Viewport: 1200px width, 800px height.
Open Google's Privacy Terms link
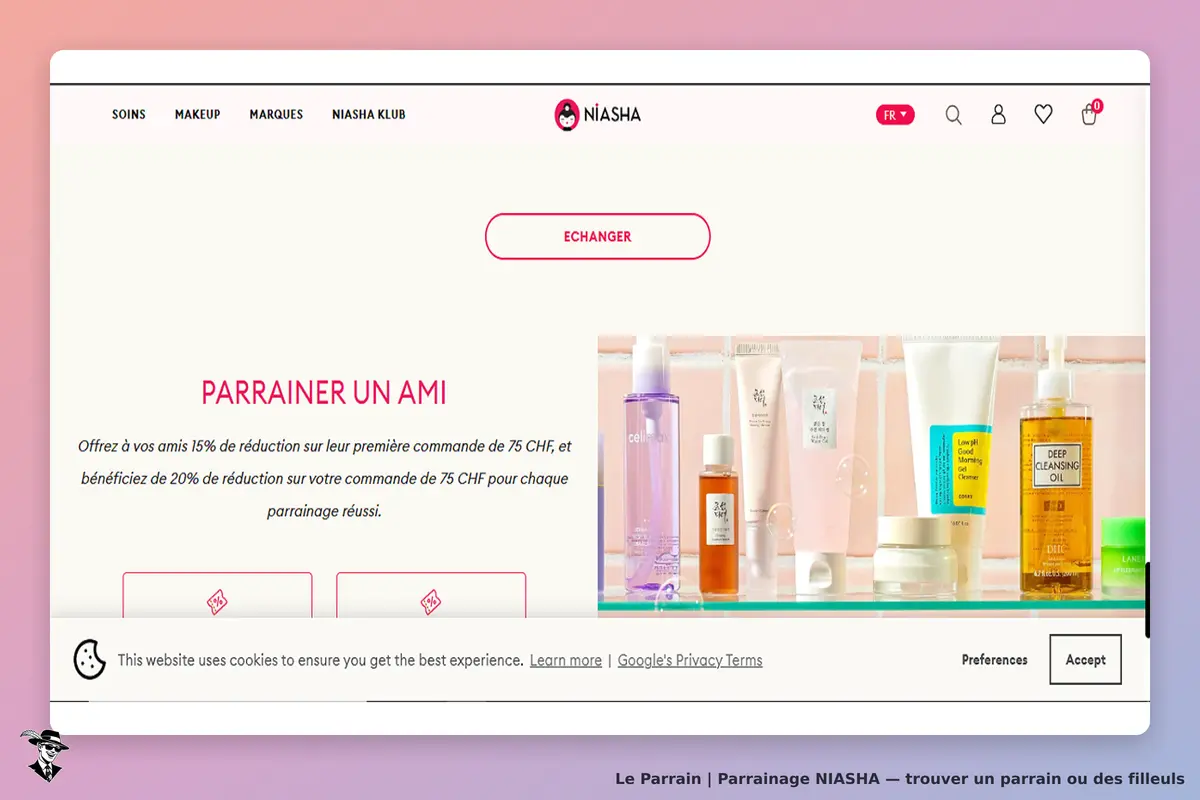click(x=690, y=660)
